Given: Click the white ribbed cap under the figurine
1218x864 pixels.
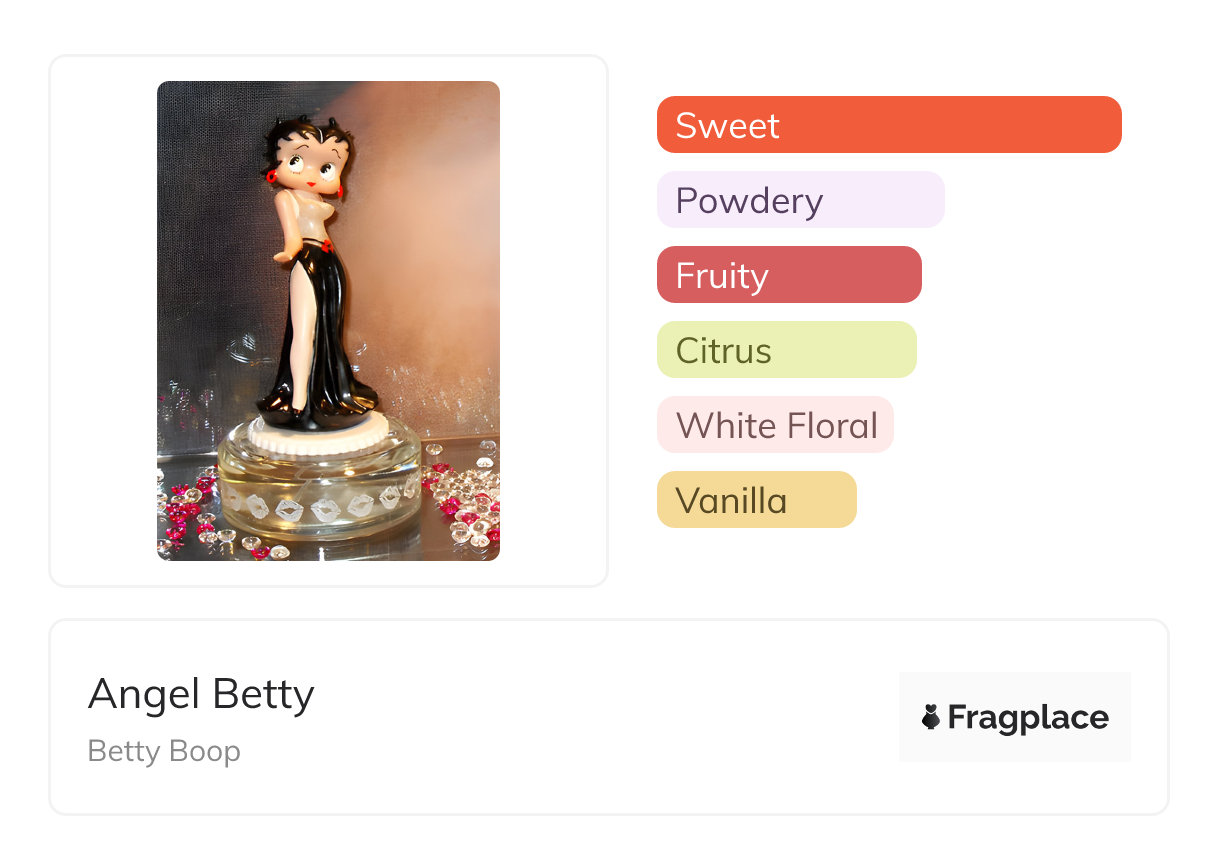Looking at the screenshot, I should pos(320,436).
